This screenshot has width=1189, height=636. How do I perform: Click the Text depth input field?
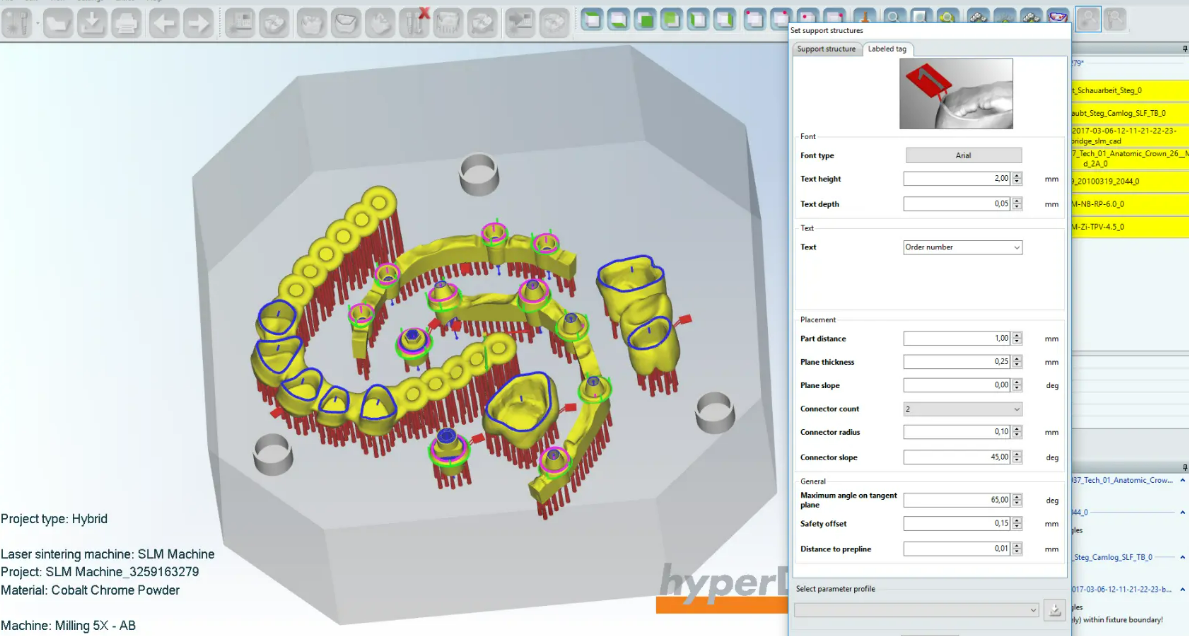pos(957,204)
